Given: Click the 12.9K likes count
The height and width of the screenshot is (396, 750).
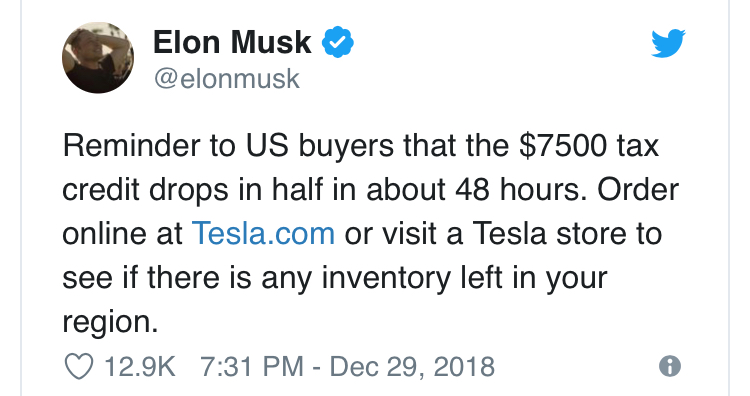Looking at the screenshot, I should 140,367.
